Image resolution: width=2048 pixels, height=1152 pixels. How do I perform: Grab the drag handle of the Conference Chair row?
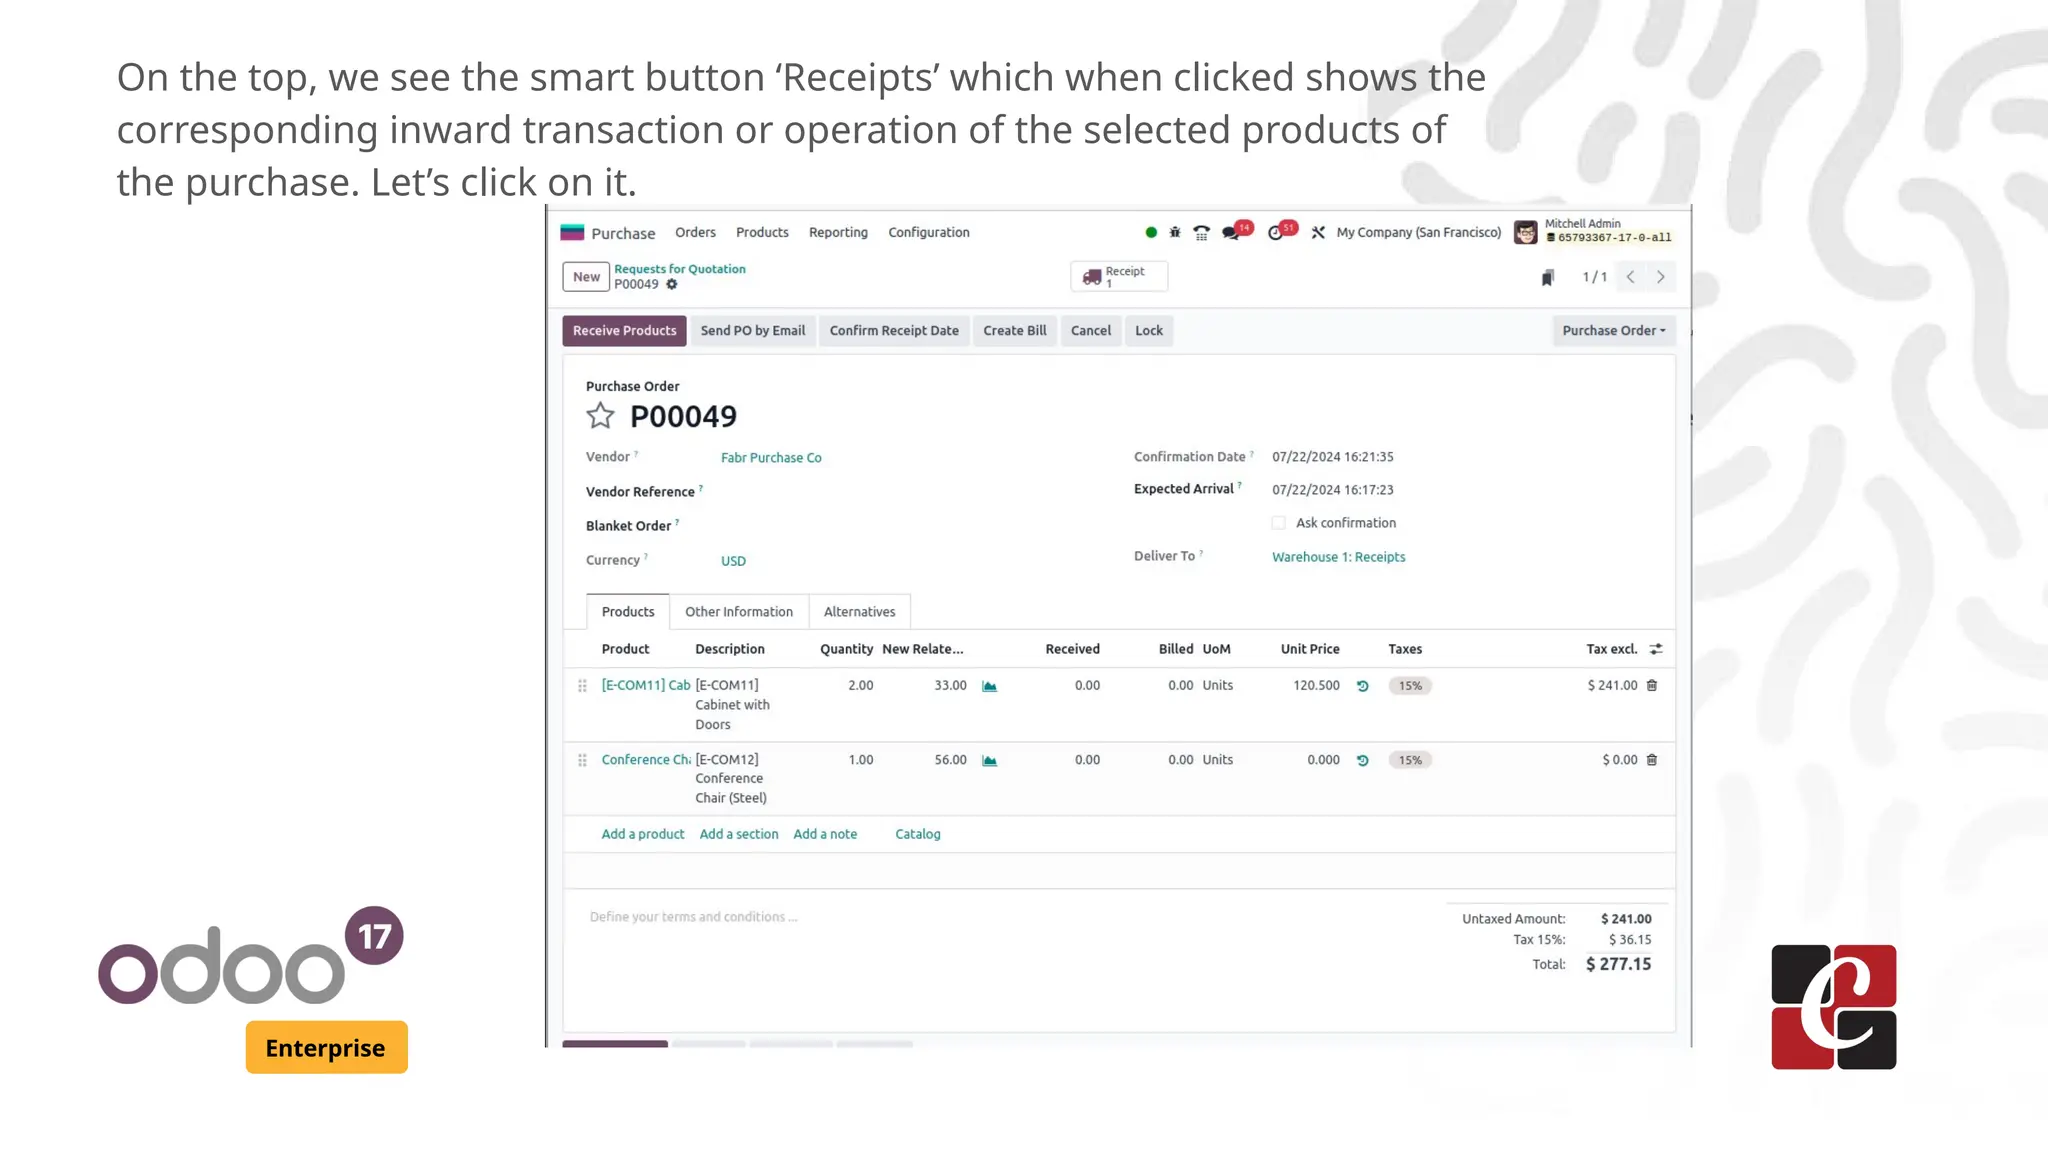click(582, 761)
